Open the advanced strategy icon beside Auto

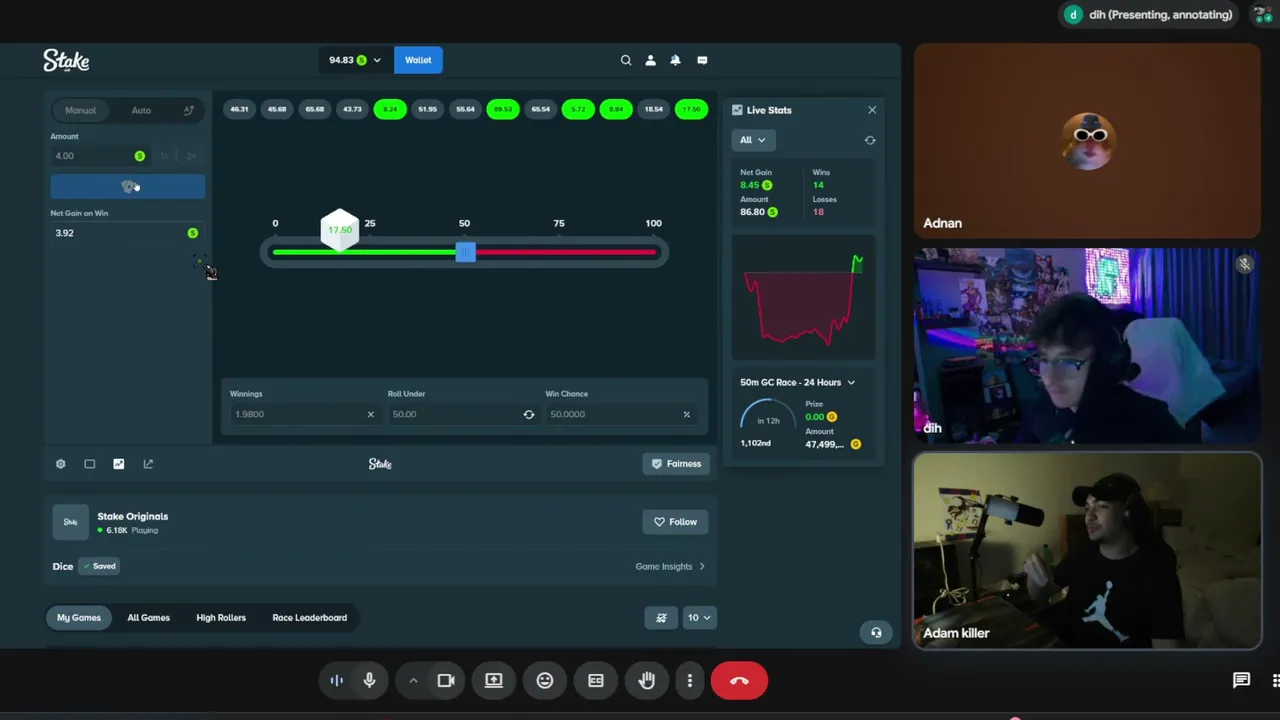188,110
